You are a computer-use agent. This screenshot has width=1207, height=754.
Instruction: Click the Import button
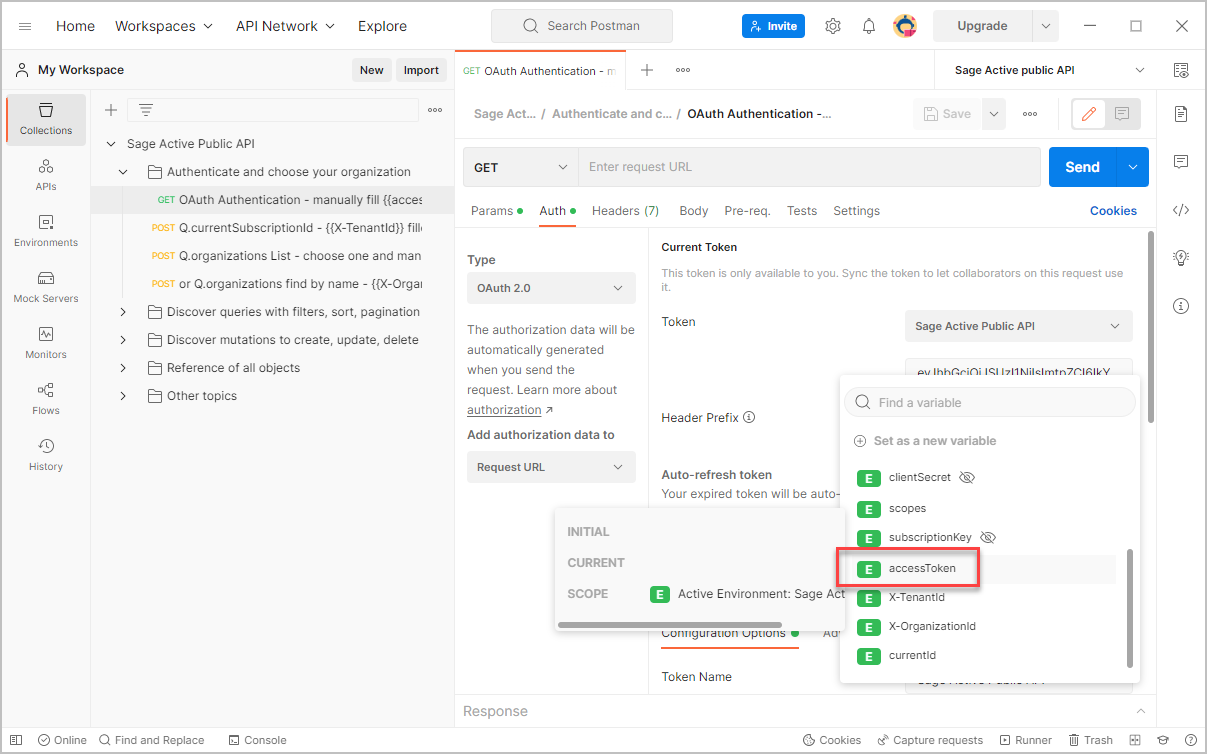[421, 70]
